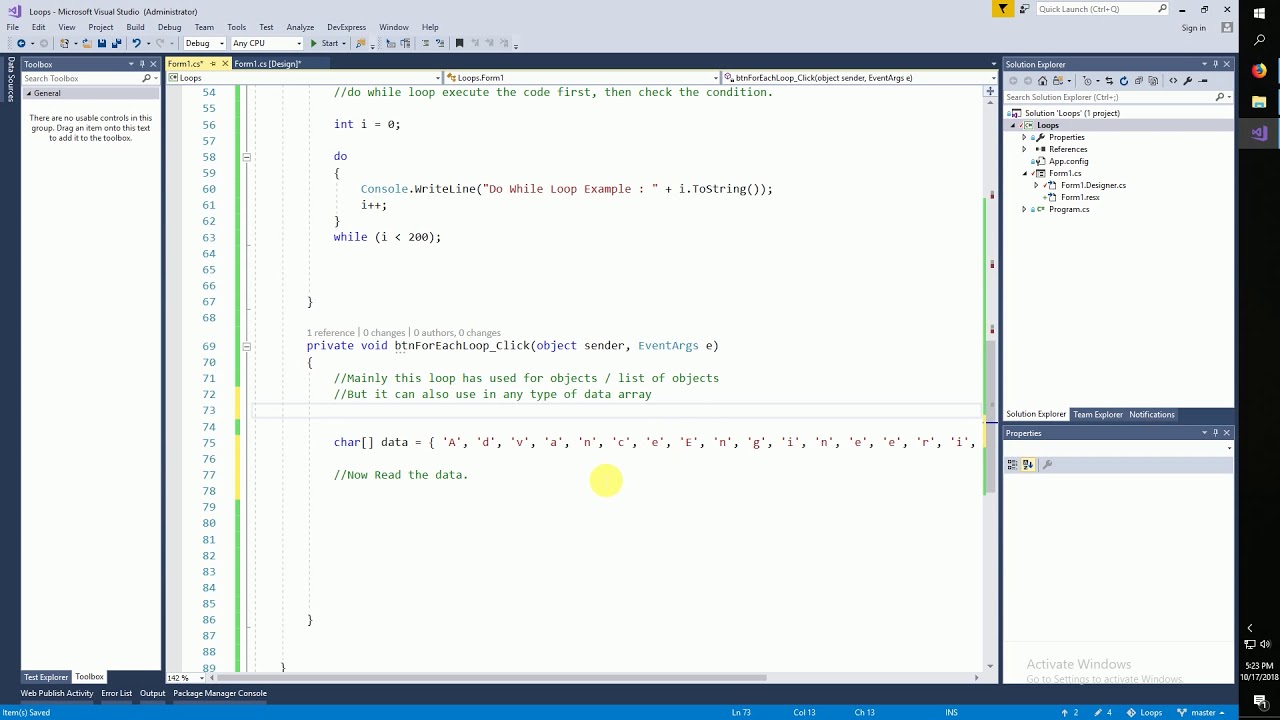The width and height of the screenshot is (1280, 720).
Task: Toggle auto-hide pin on Solution Explorer
Action: pos(1216,64)
